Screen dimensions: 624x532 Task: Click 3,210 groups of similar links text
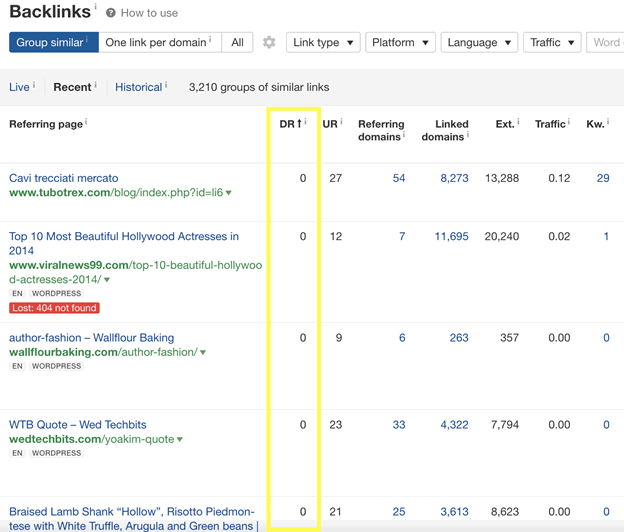(259, 87)
